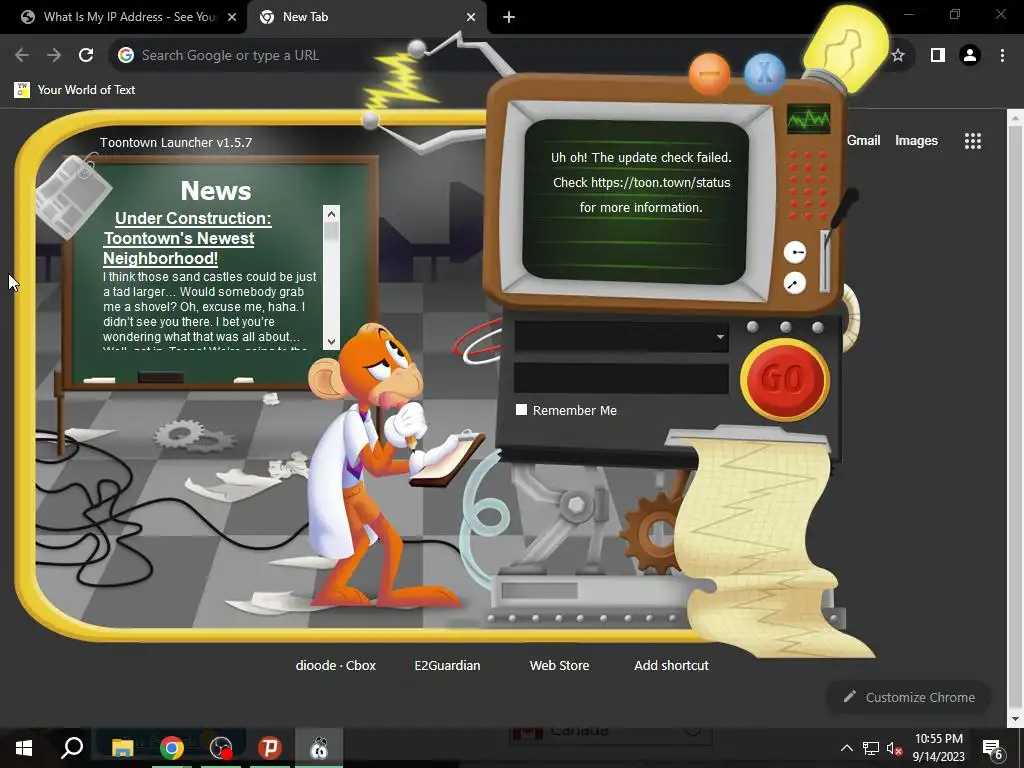Click the Chrome page scrollbar up arrow

coord(1015,119)
